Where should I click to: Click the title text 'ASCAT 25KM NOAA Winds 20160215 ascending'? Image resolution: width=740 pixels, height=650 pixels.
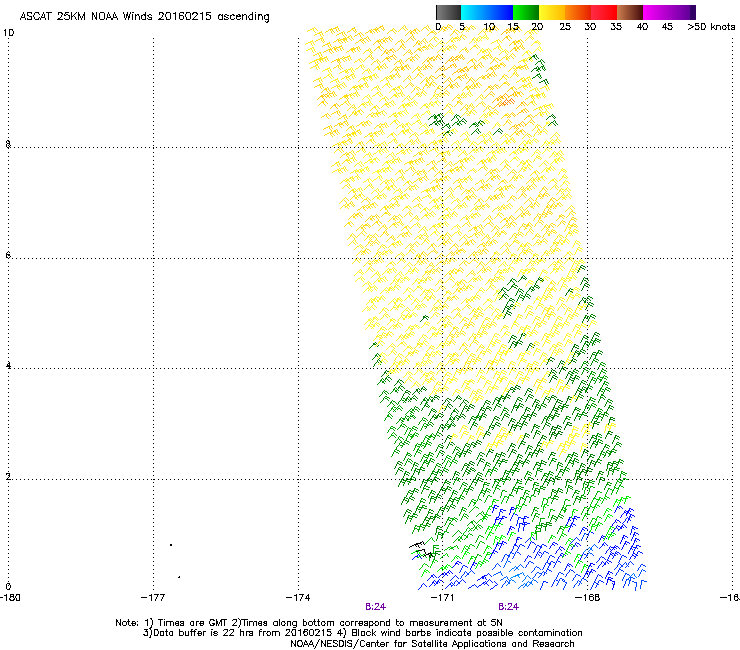[x=144, y=17]
